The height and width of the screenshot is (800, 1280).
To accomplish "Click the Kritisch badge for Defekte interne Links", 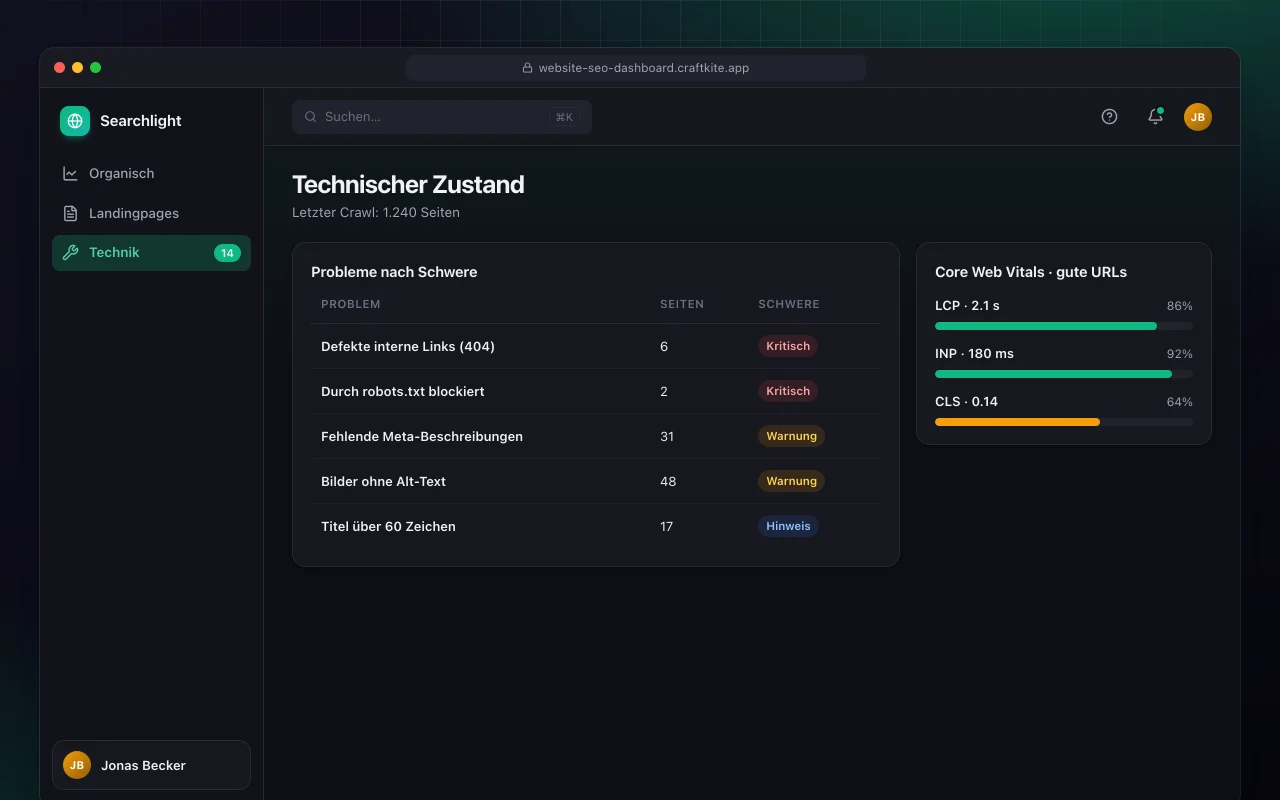I will point(788,346).
